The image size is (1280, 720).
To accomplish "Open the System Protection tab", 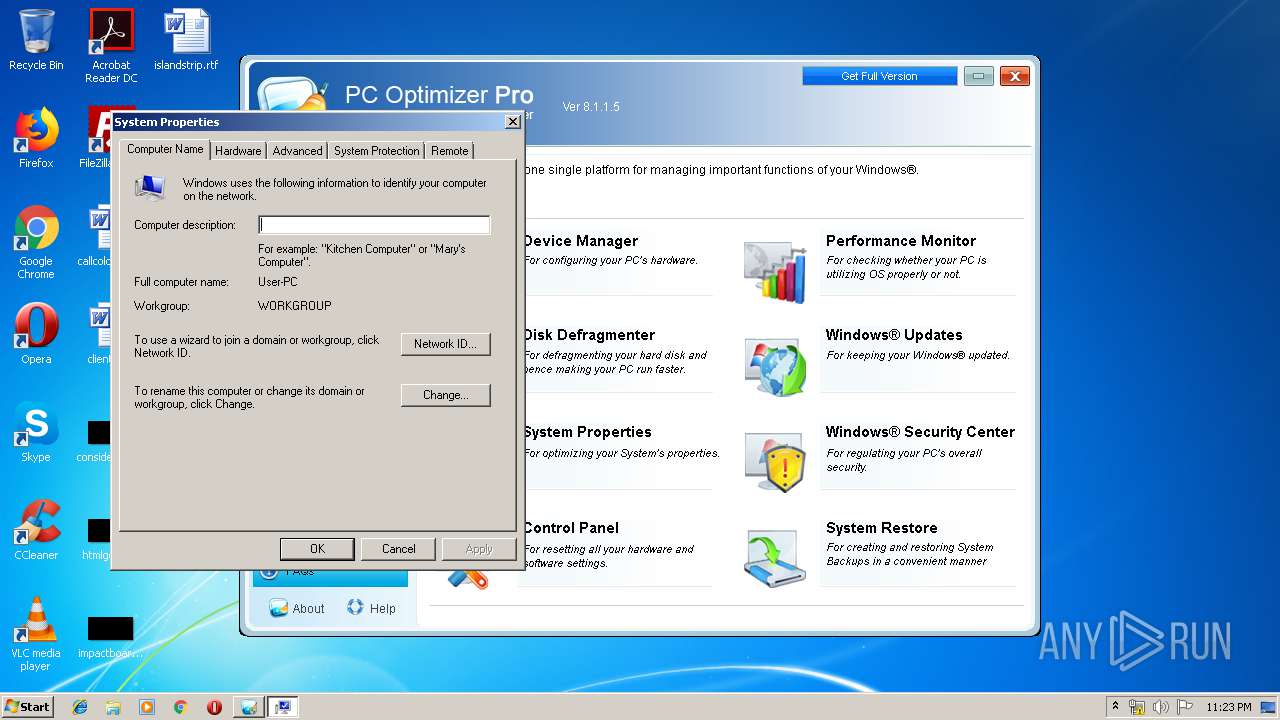I will [376, 151].
